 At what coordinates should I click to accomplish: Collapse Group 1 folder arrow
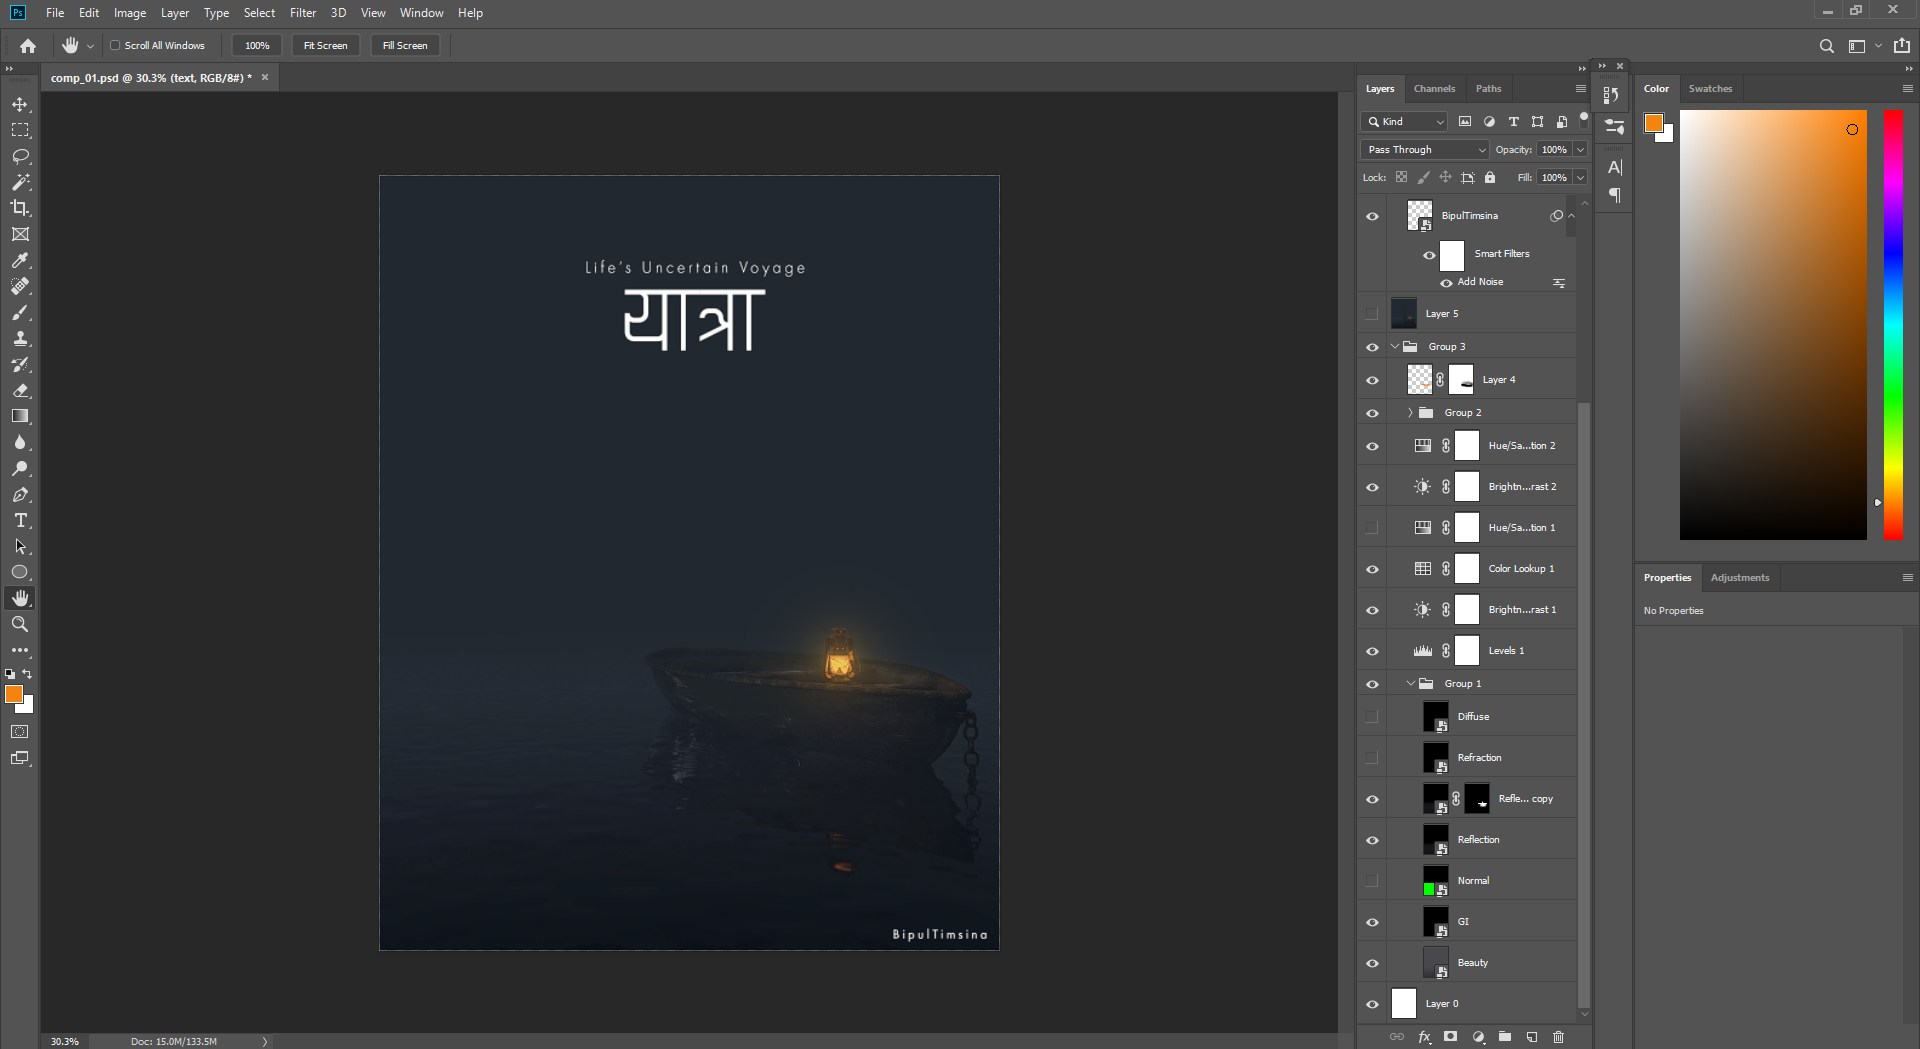[x=1411, y=684]
